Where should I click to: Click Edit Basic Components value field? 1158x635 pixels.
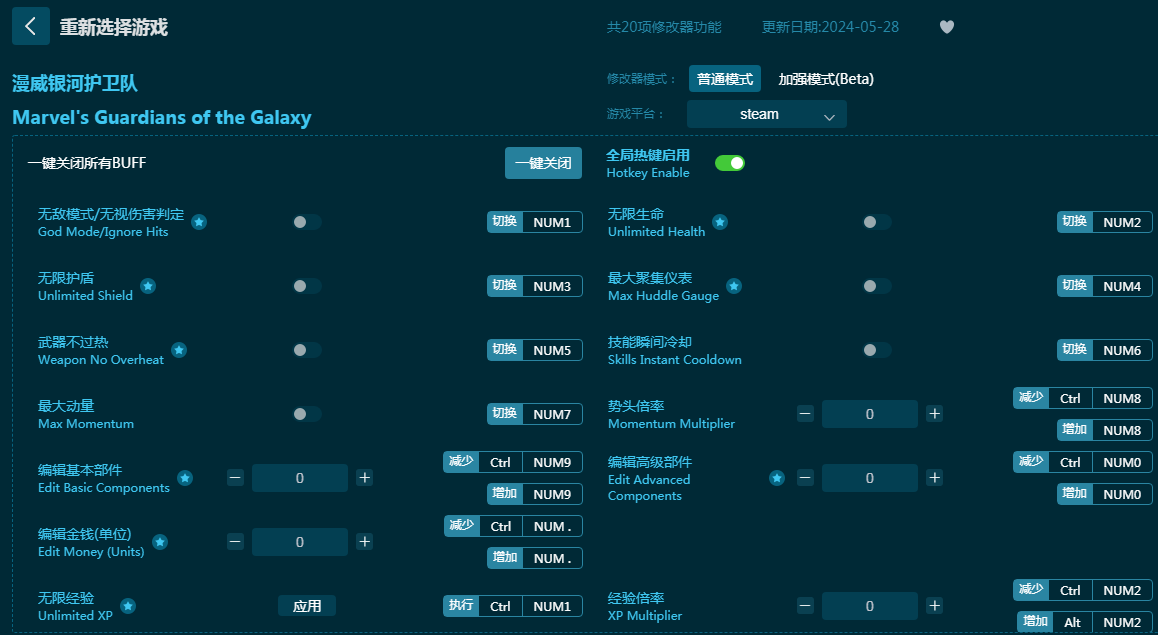coord(299,478)
